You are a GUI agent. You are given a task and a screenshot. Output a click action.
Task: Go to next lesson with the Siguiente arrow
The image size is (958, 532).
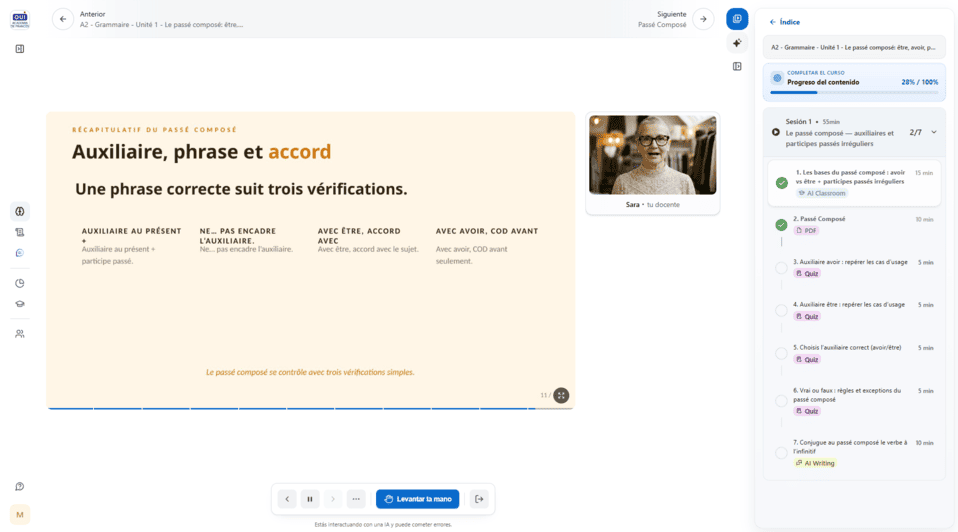click(703, 19)
